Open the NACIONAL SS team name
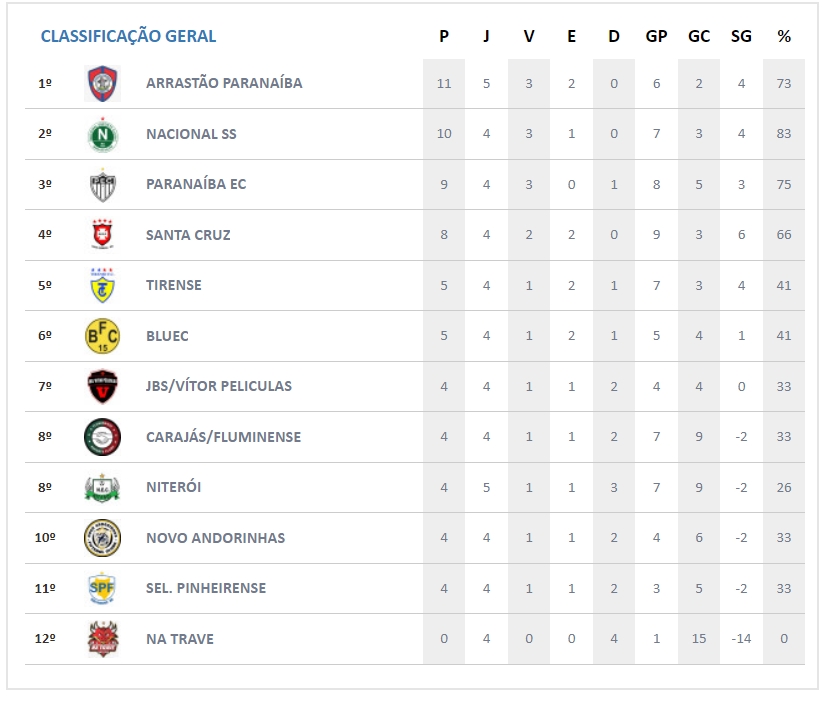 tap(191, 134)
